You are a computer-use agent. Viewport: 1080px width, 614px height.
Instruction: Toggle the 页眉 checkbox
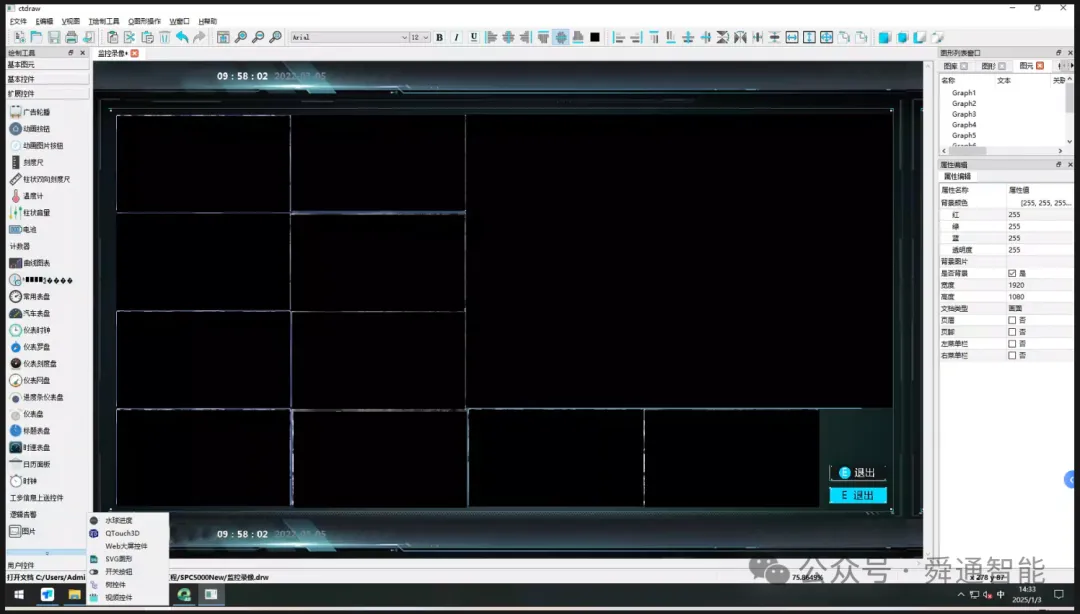[1012, 320]
